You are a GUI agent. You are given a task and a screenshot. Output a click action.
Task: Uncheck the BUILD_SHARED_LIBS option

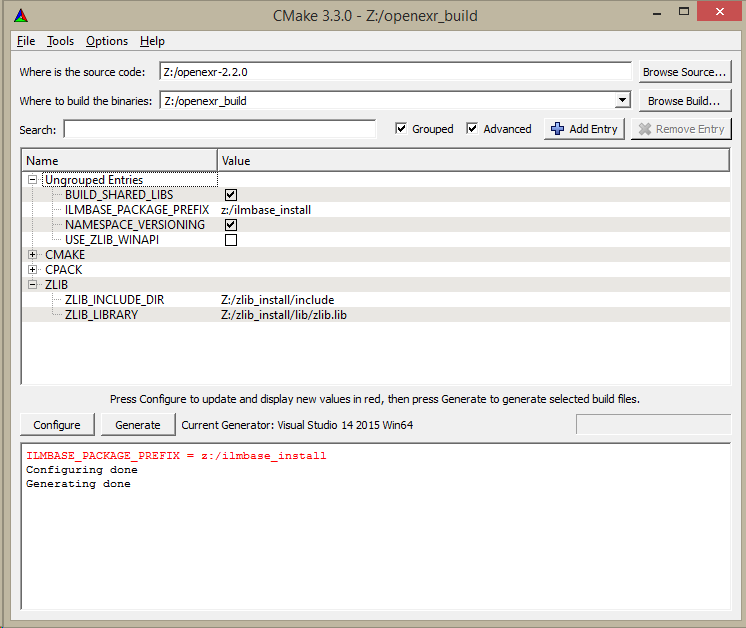coord(231,195)
